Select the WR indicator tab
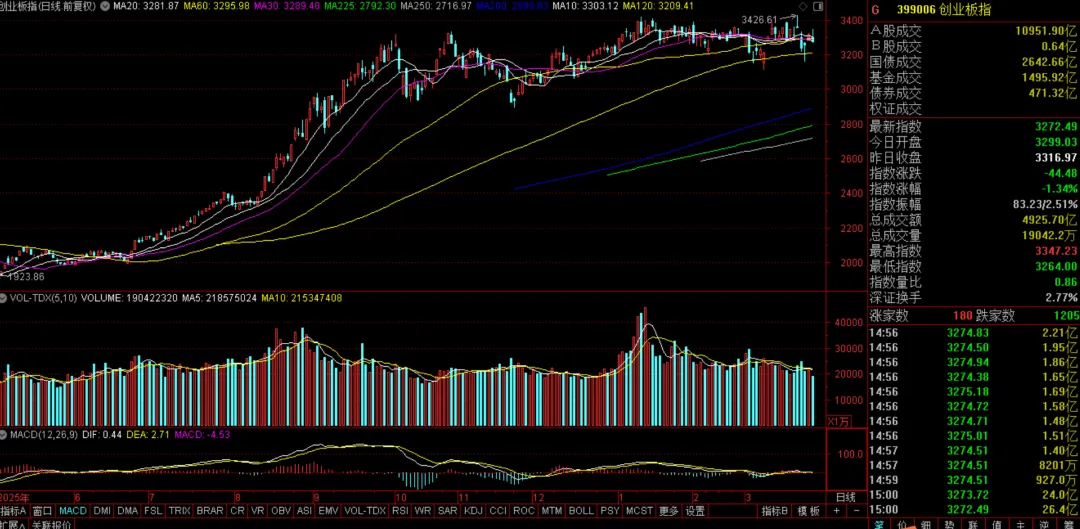Image resolution: width=1080 pixels, height=529 pixels. (x=422, y=510)
